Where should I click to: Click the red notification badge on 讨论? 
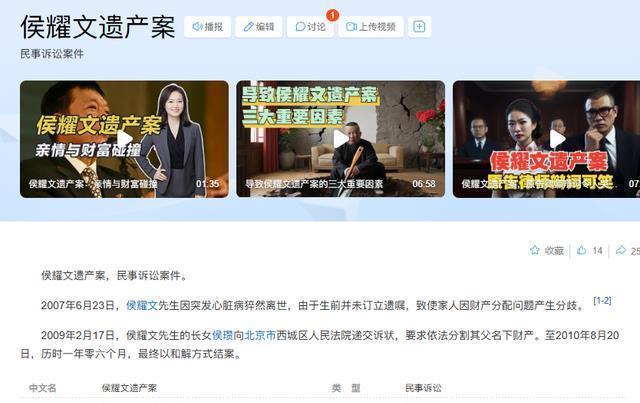(332, 16)
